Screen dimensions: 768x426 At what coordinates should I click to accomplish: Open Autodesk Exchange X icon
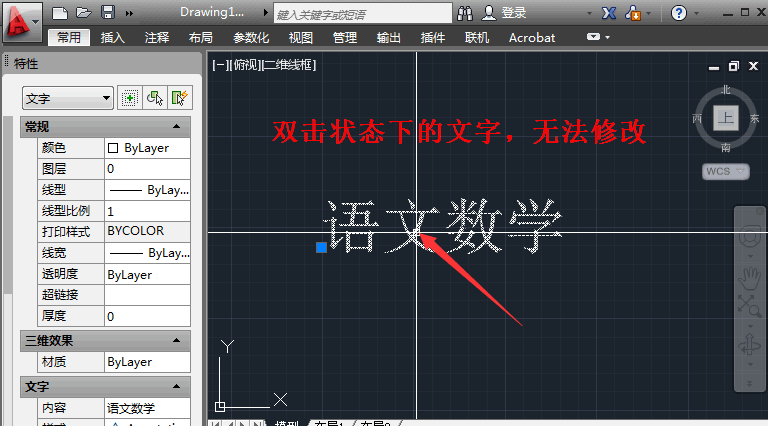(609, 13)
